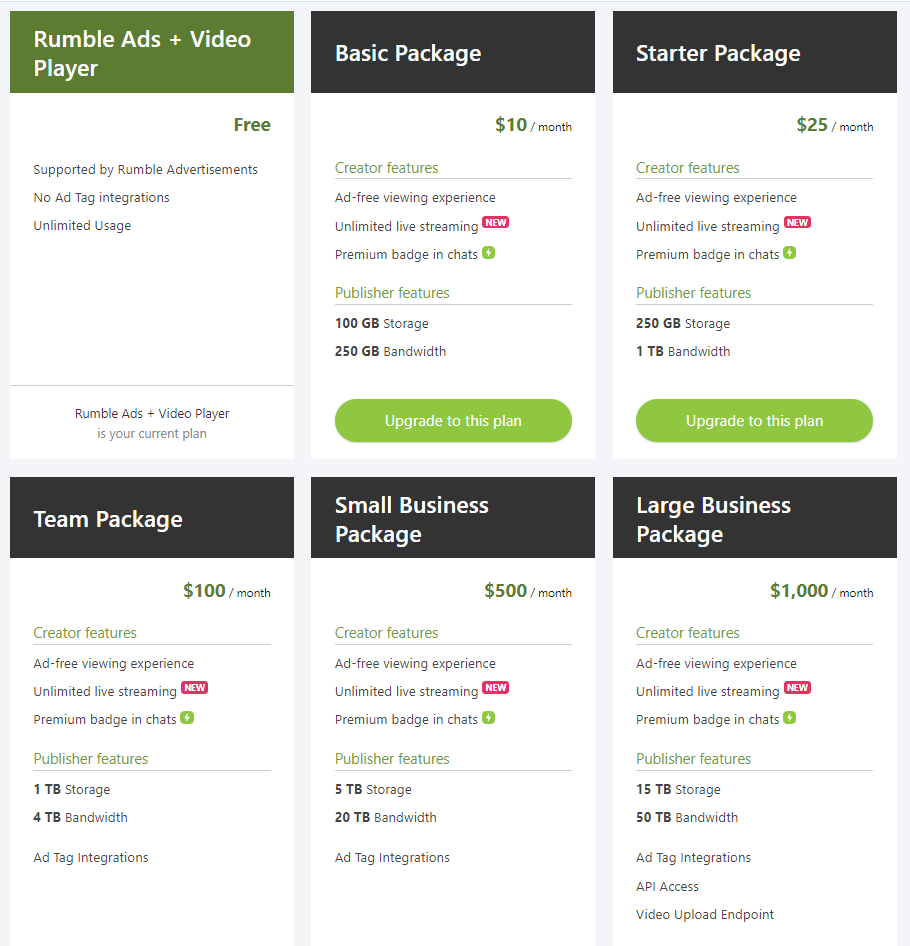Click the NEW badge in Starter Package
The image size is (910, 946).
[x=797, y=222]
